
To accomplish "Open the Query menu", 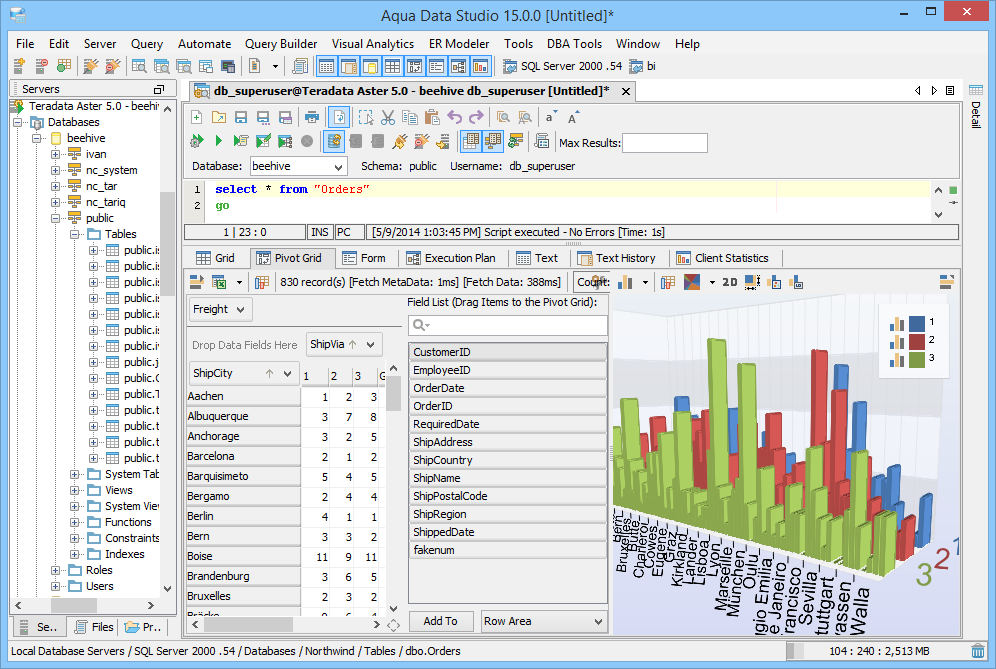I will (x=147, y=44).
